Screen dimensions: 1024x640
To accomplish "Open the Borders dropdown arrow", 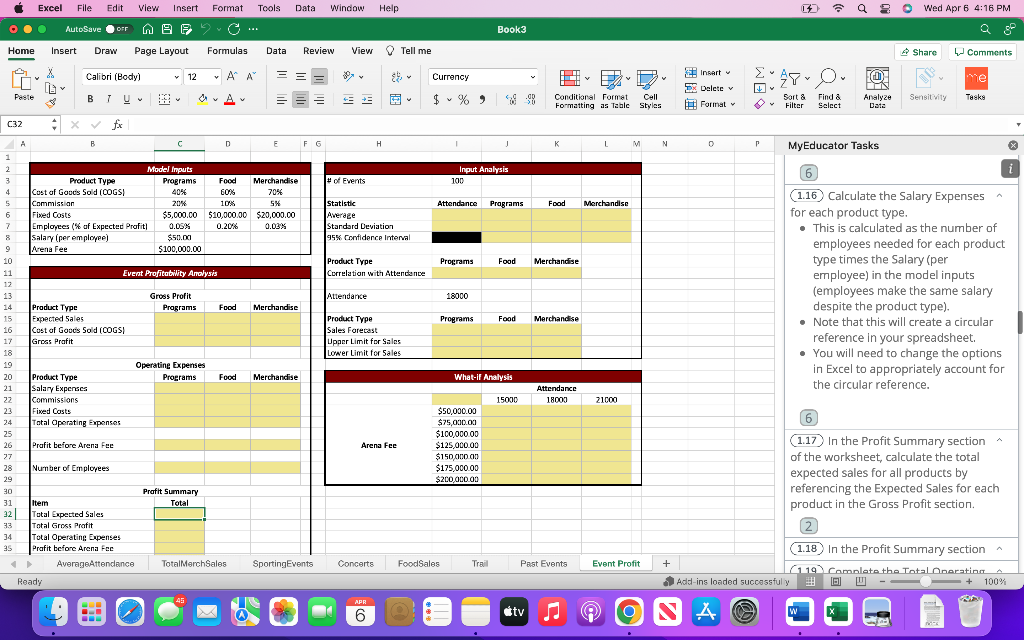I will (x=178, y=100).
